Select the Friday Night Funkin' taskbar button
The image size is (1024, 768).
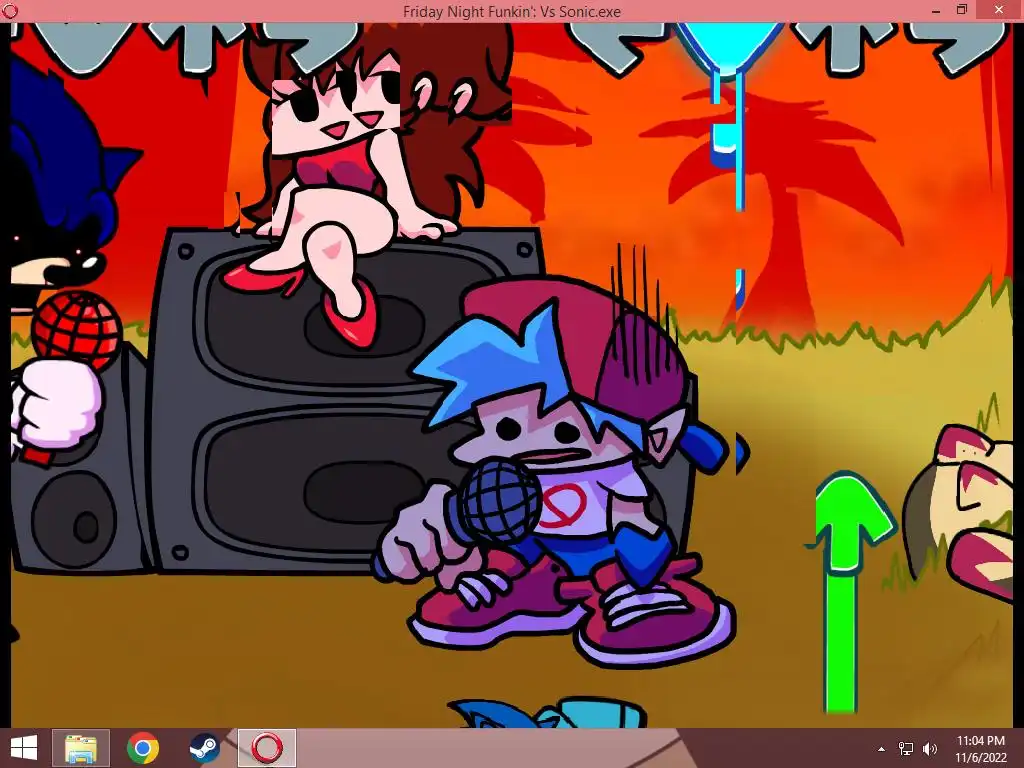266,748
